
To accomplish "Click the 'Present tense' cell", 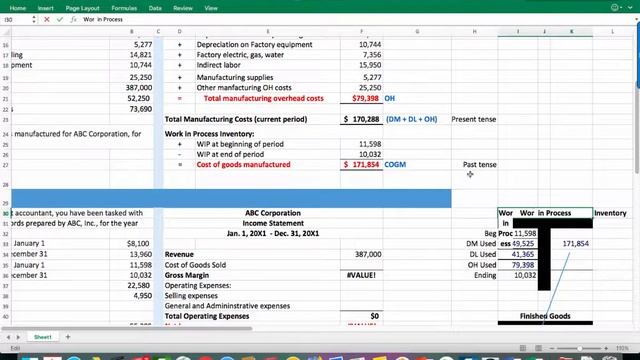I will 474,119.
